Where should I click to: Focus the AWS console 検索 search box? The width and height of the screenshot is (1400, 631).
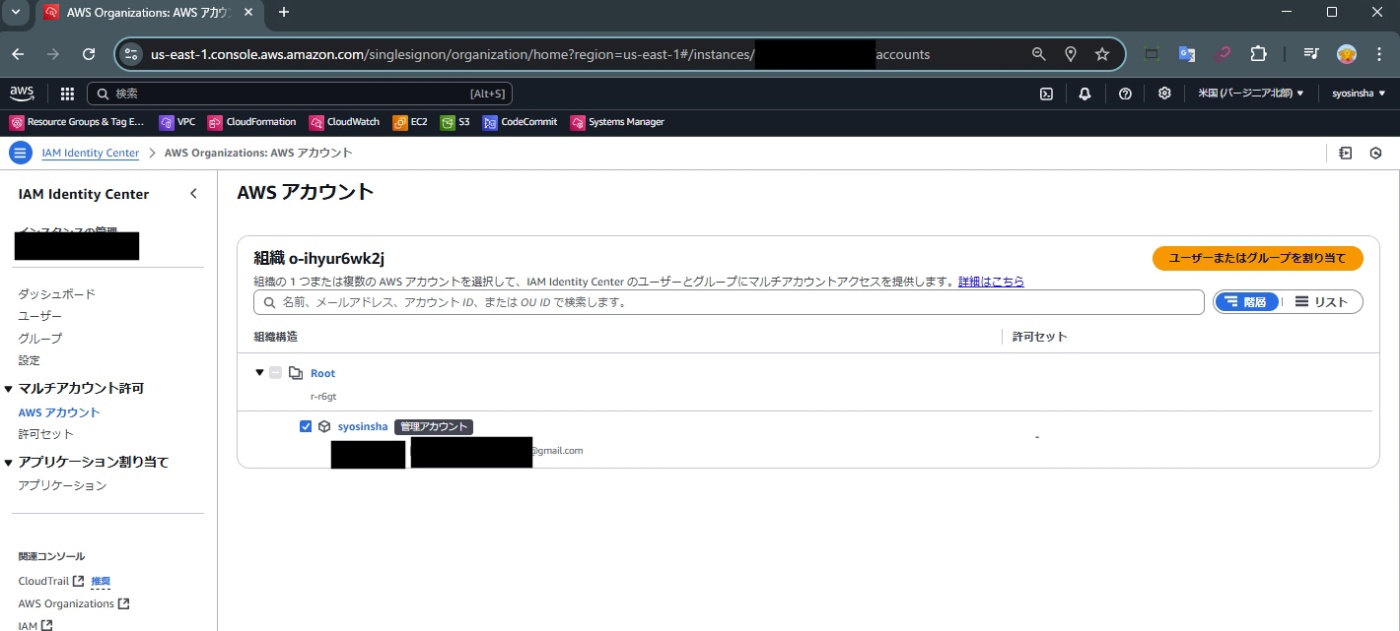point(300,94)
